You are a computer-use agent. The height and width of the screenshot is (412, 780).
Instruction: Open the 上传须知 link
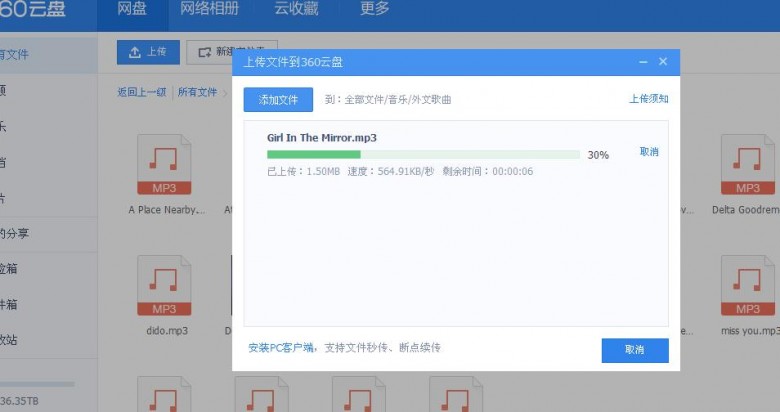click(648, 99)
